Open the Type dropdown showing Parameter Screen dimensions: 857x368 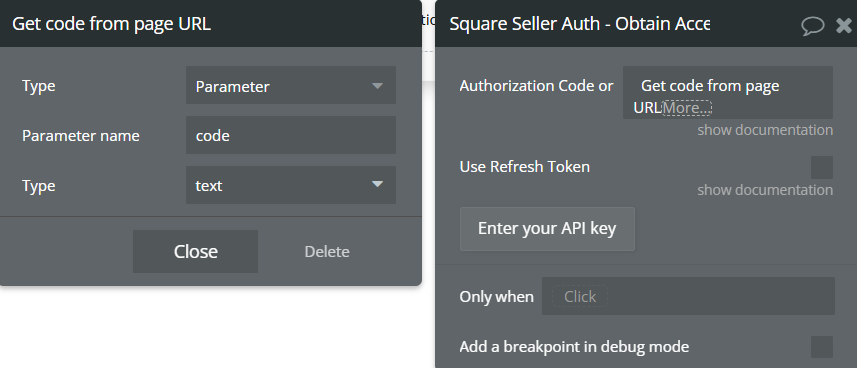point(291,85)
